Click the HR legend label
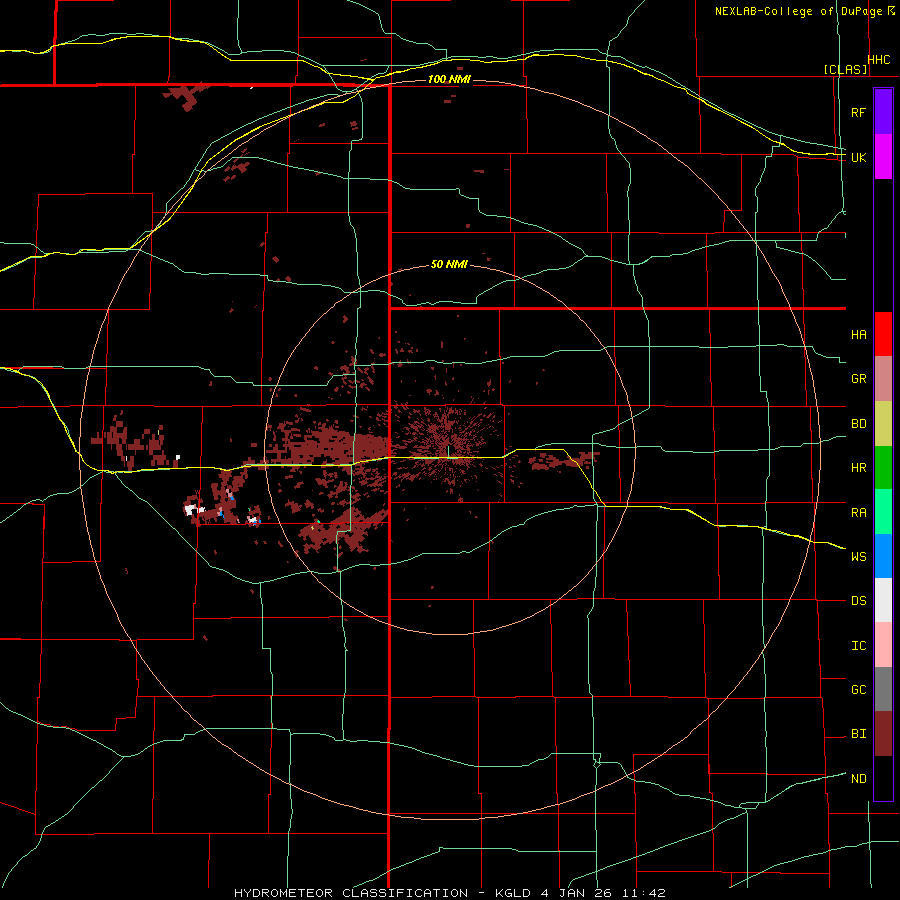This screenshot has height=900, width=900. [x=858, y=468]
